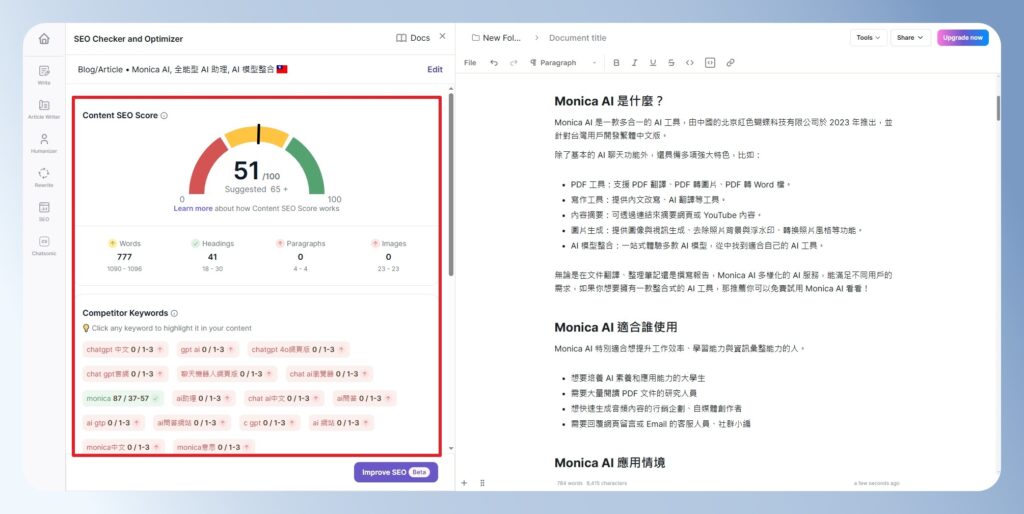Highlight the green 'monica 87 / 37-57' keyword

coord(123,398)
